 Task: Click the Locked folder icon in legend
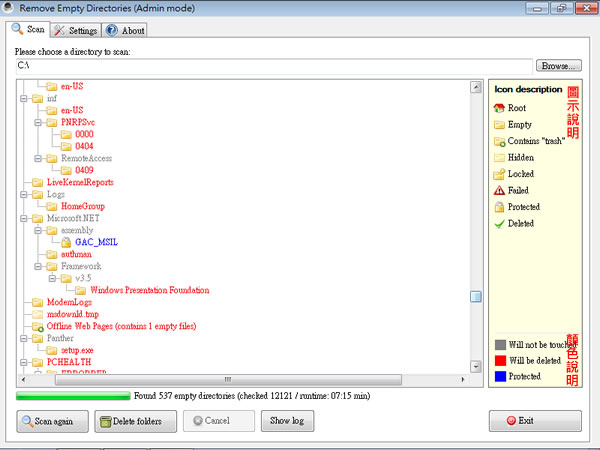tap(499, 174)
